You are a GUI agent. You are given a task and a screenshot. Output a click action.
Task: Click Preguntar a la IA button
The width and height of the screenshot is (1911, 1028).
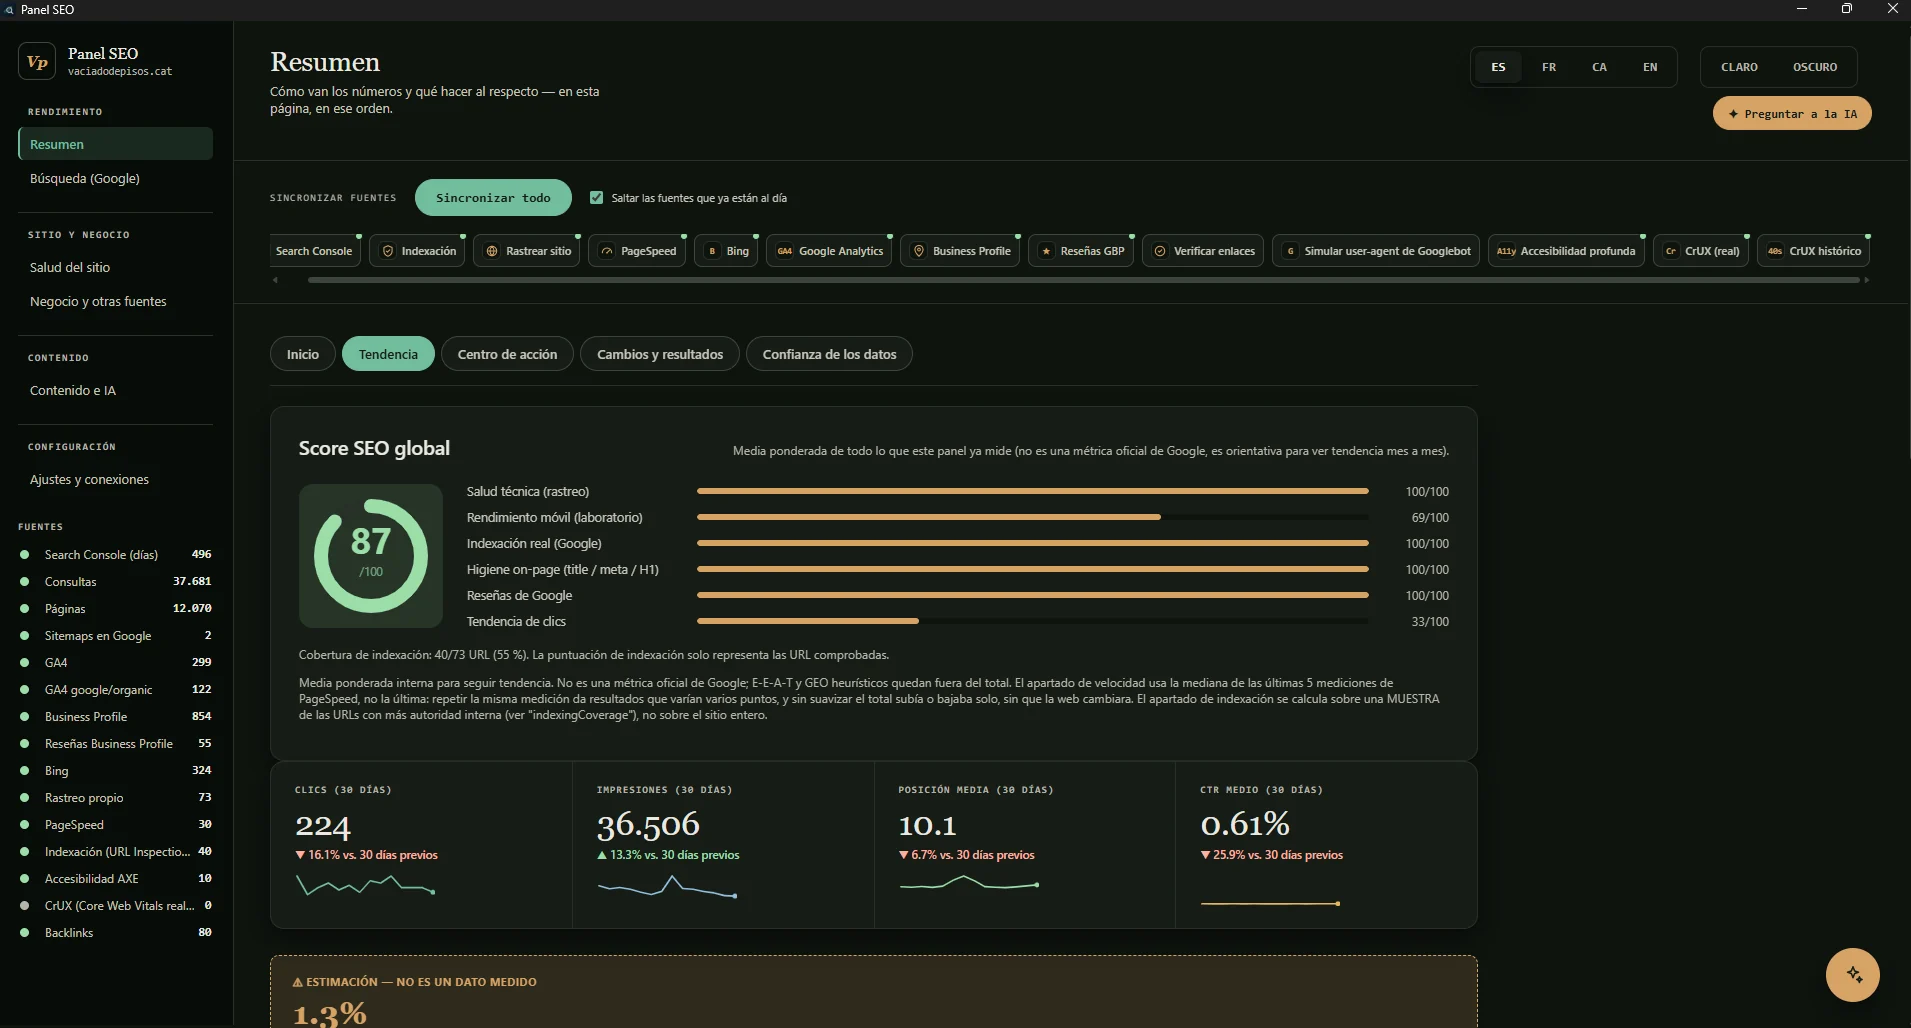[x=1792, y=114]
